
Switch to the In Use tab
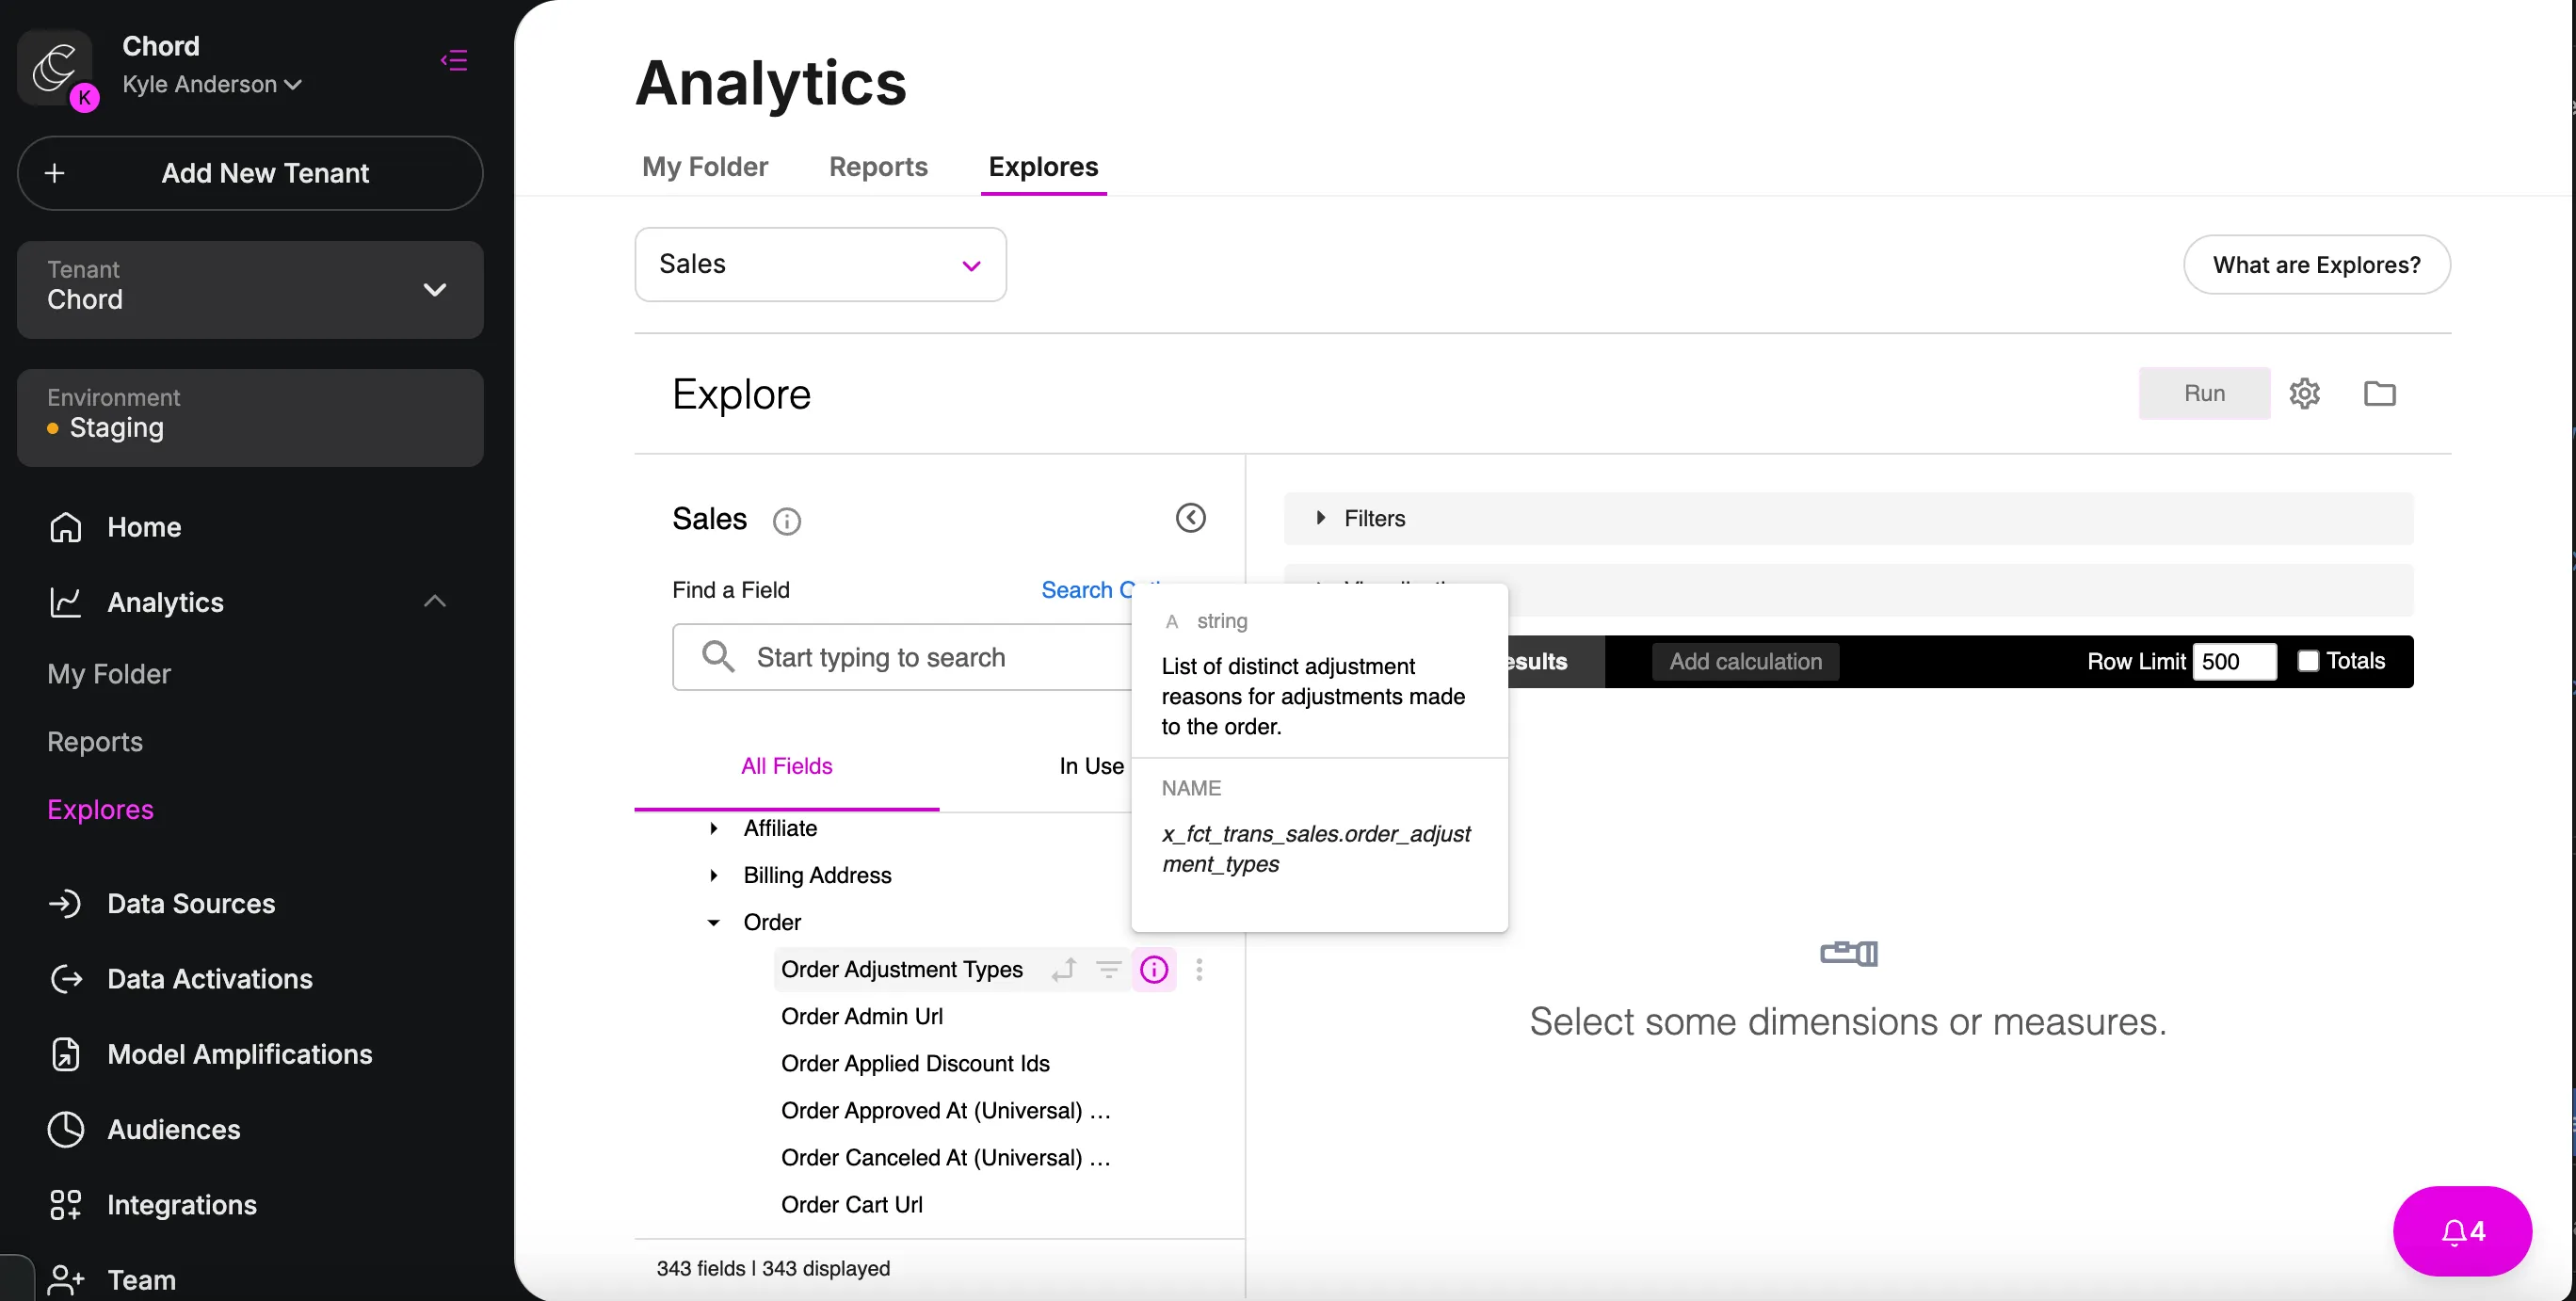coord(1091,766)
